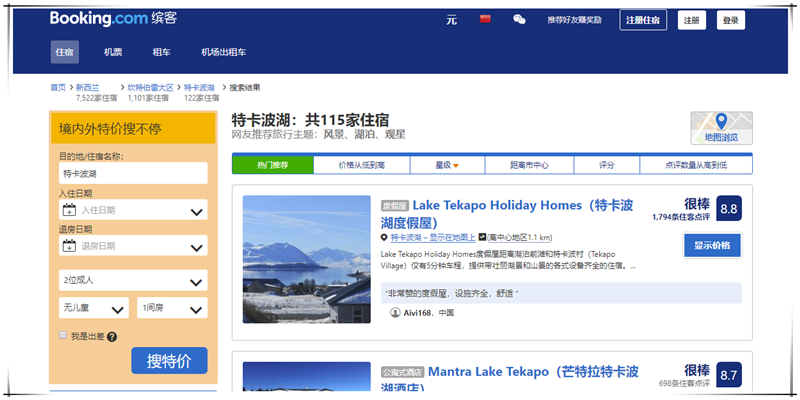The width and height of the screenshot is (800, 400).
Task: Click 698条住客点评 review count
Action: click(x=684, y=383)
